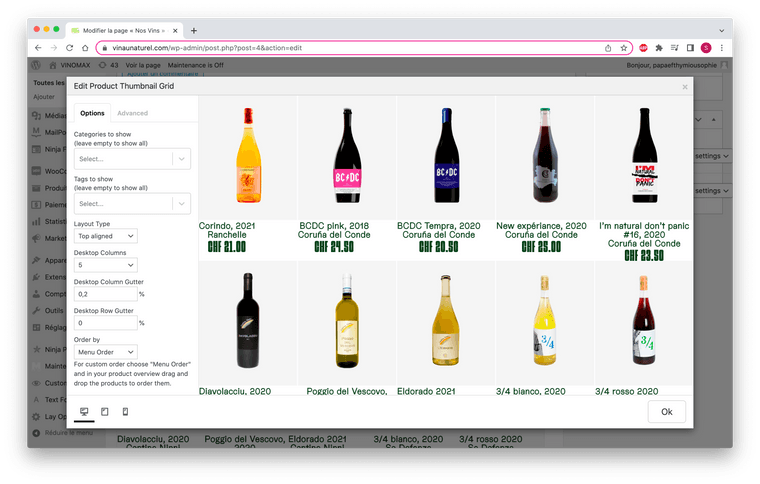This screenshot has height=484, width=760.
Task: Open the Tags to show dropdown
Action: (x=132, y=203)
